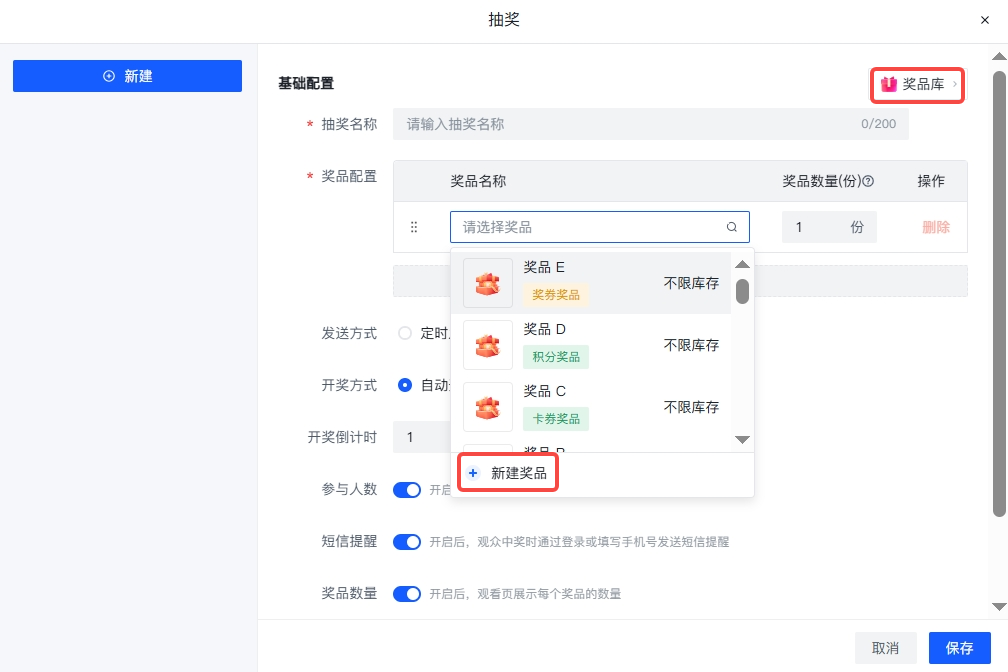
Task: Click the 奖品 D gift icon
Action: (488, 345)
